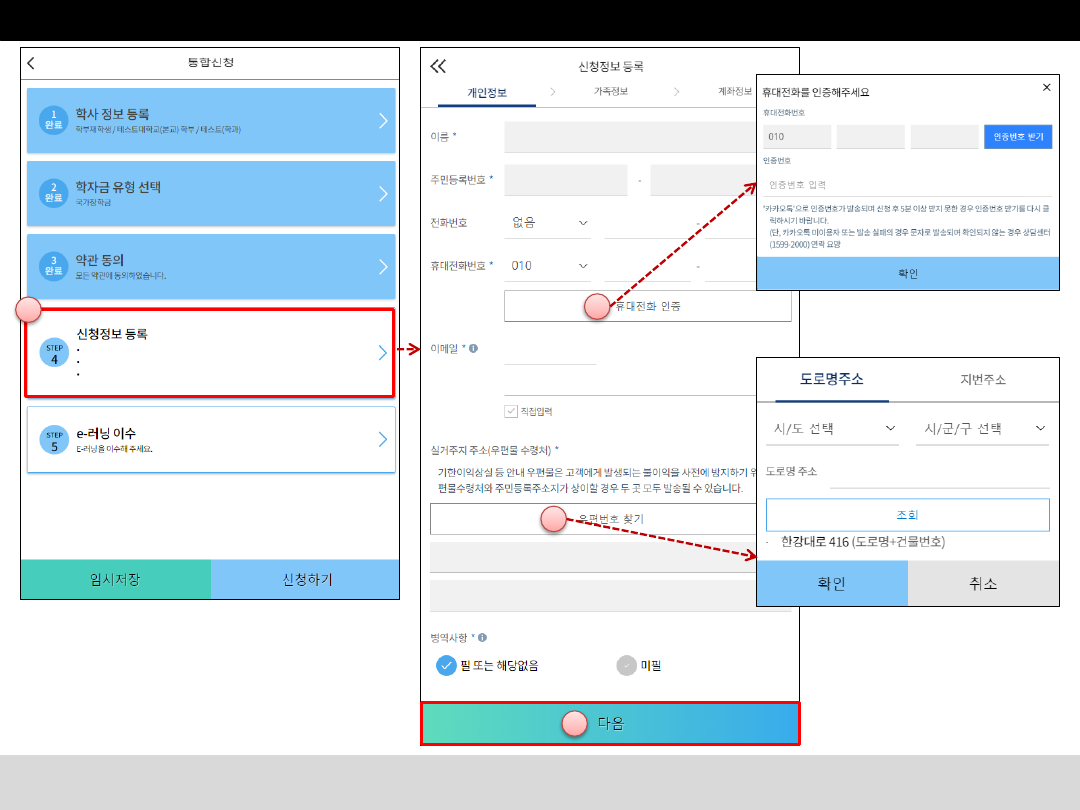Click the double-chevron back icon beside 신청정보 등록
1080x810 pixels.
tap(438, 67)
